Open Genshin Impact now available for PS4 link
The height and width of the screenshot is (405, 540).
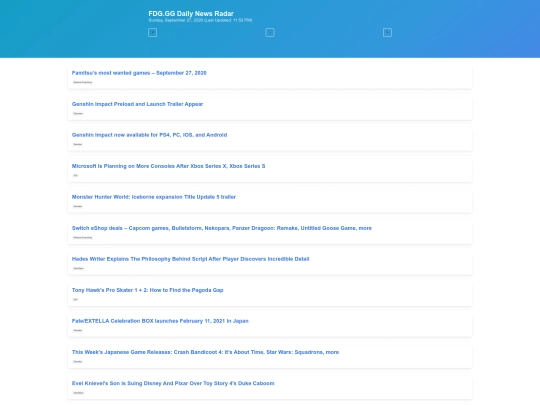149,135
